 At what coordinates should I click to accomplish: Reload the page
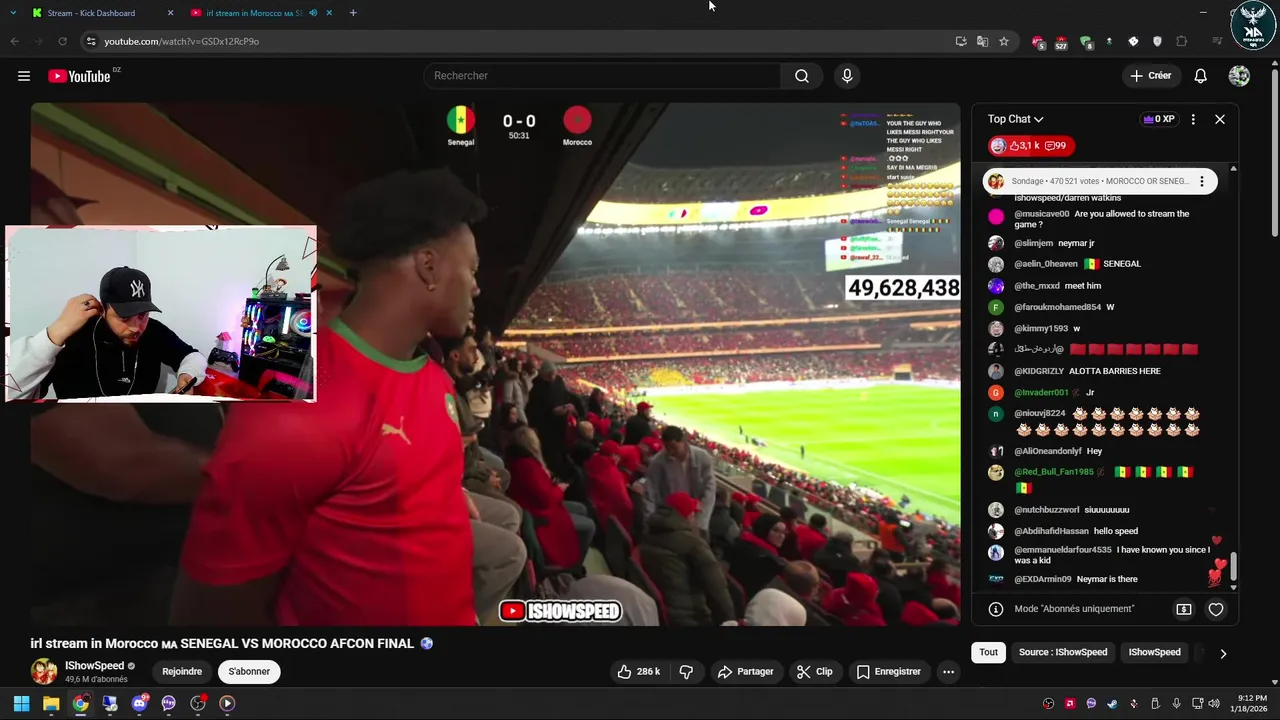click(62, 41)
